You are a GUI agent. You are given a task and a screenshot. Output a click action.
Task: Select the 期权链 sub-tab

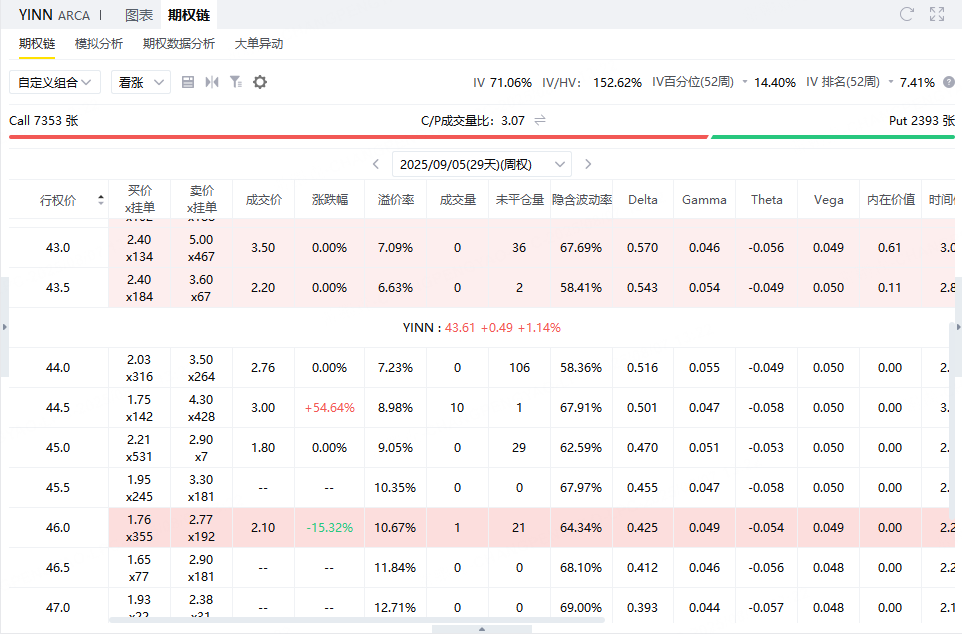pyautogui.click(x=37, y=44)
